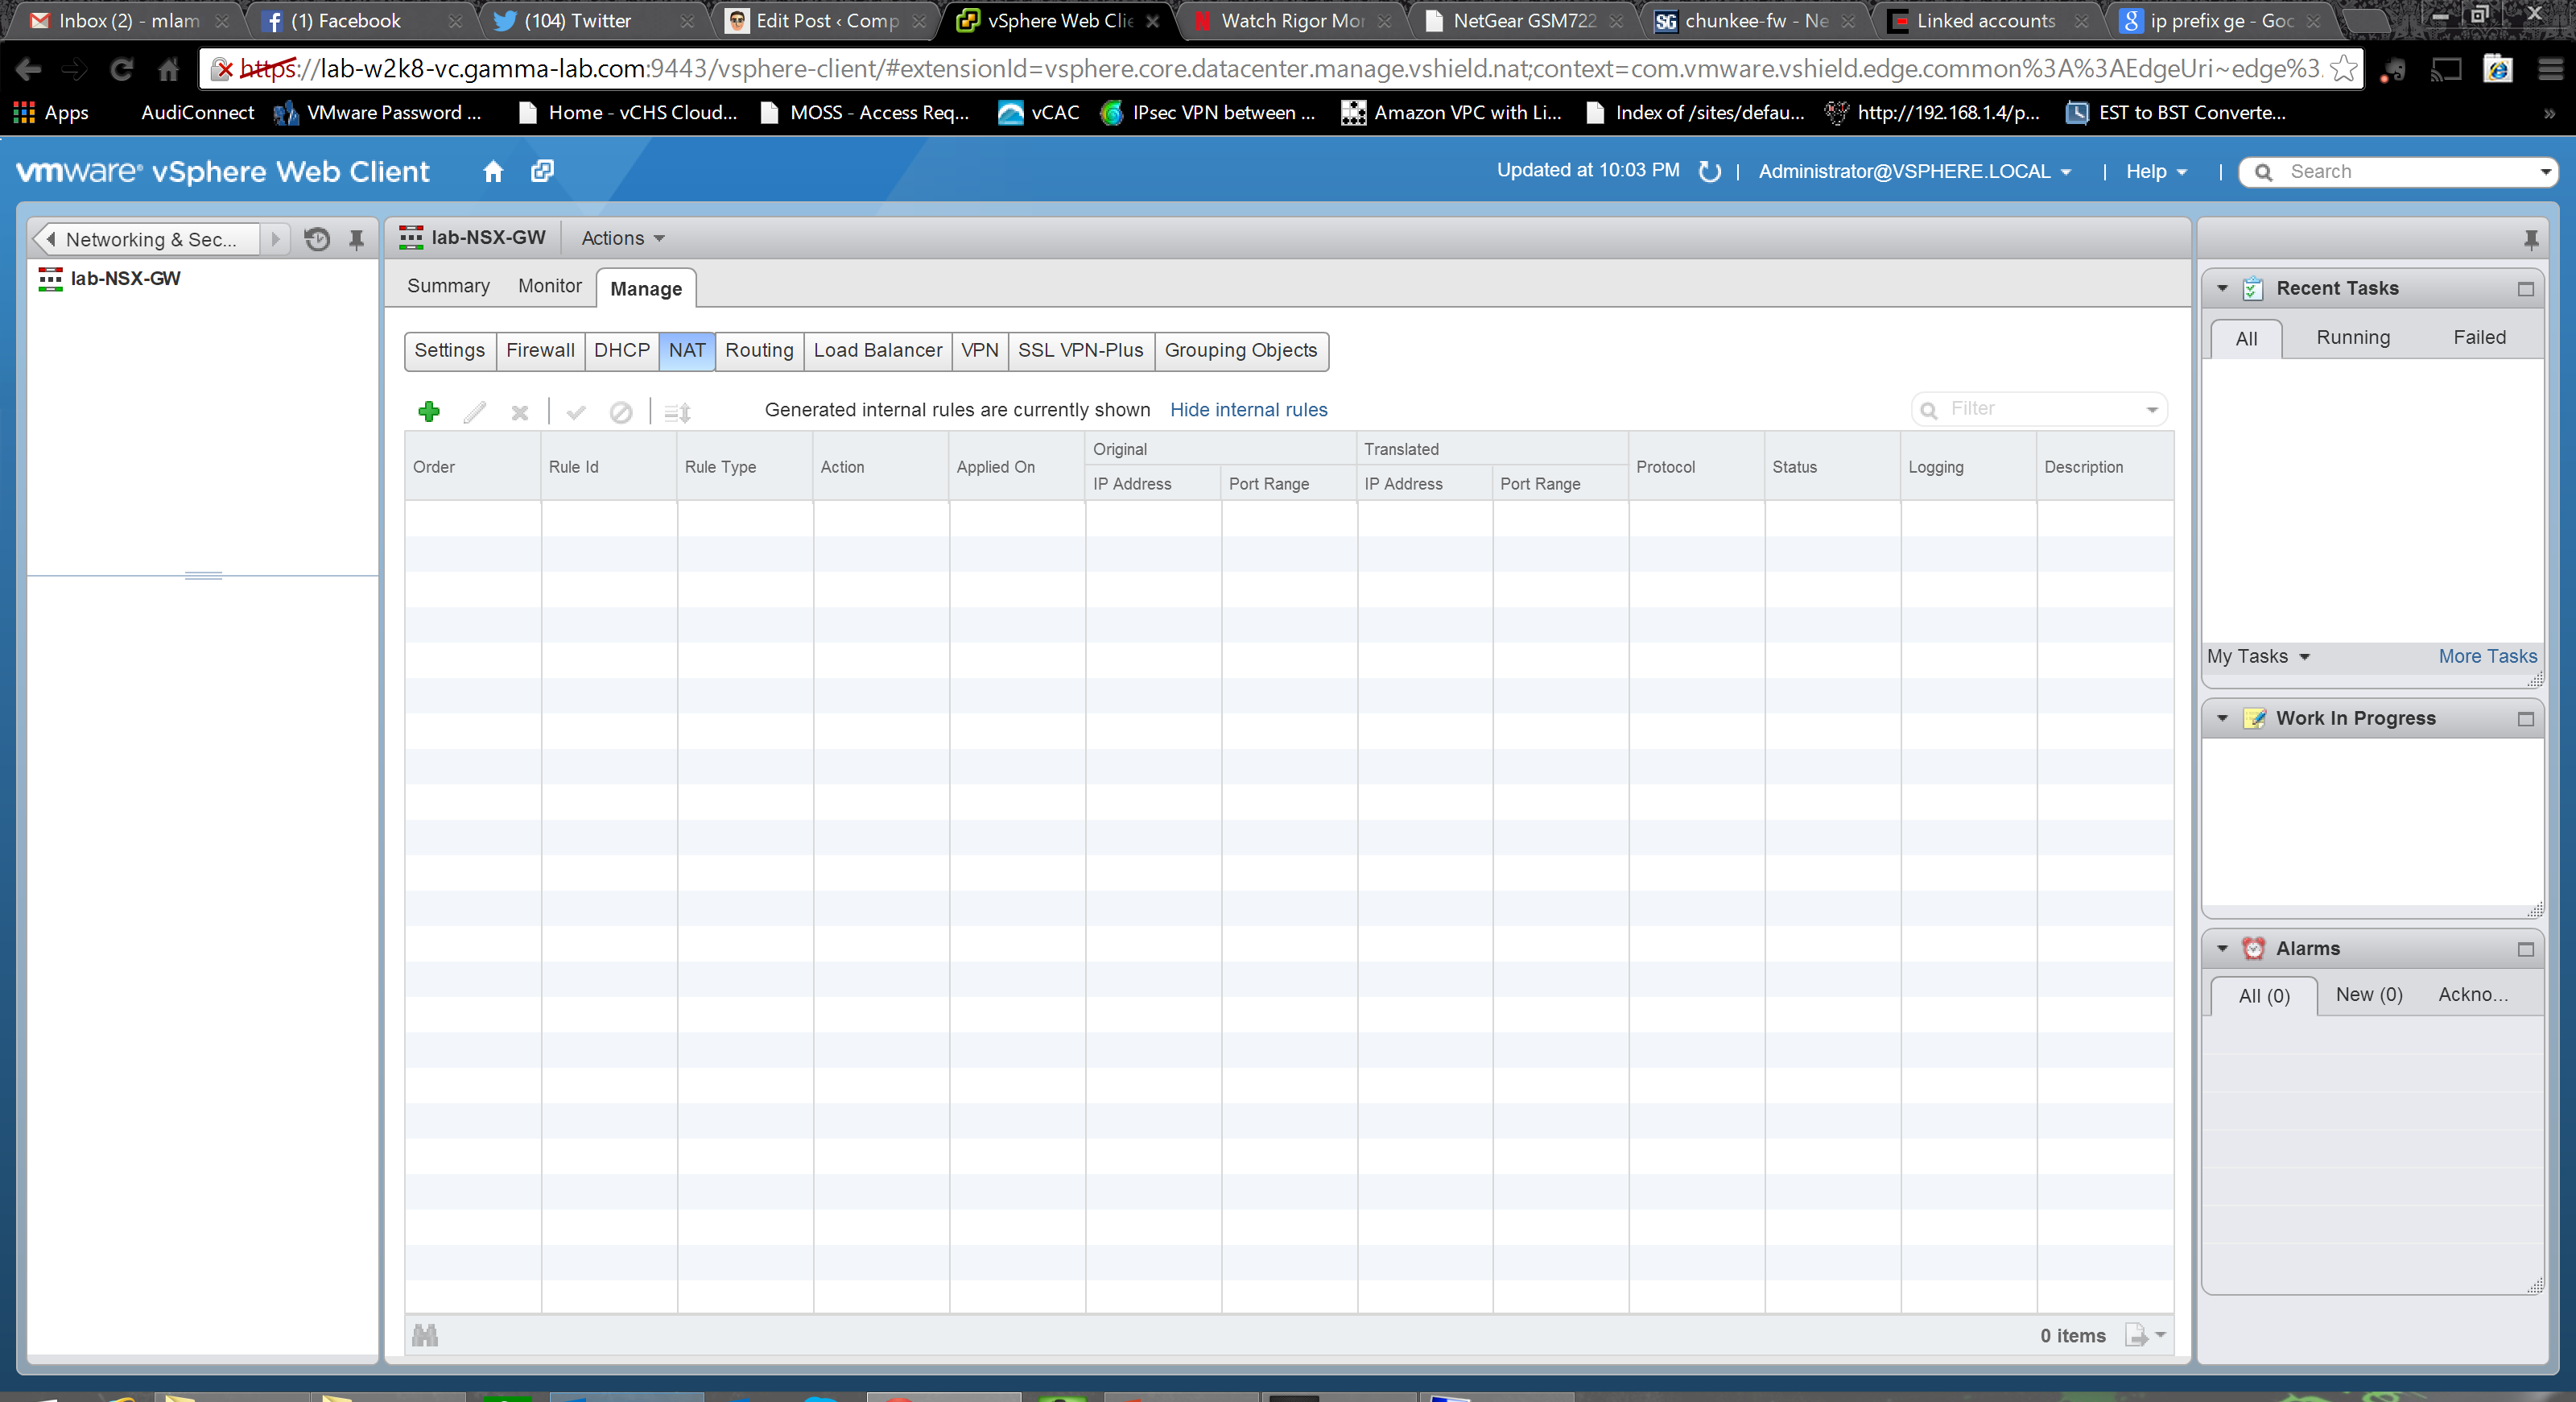Collapse the Recent Tasks section
This screenshot has width=2576, height=1402.
pyautogui.click(x=2222, y=289)
